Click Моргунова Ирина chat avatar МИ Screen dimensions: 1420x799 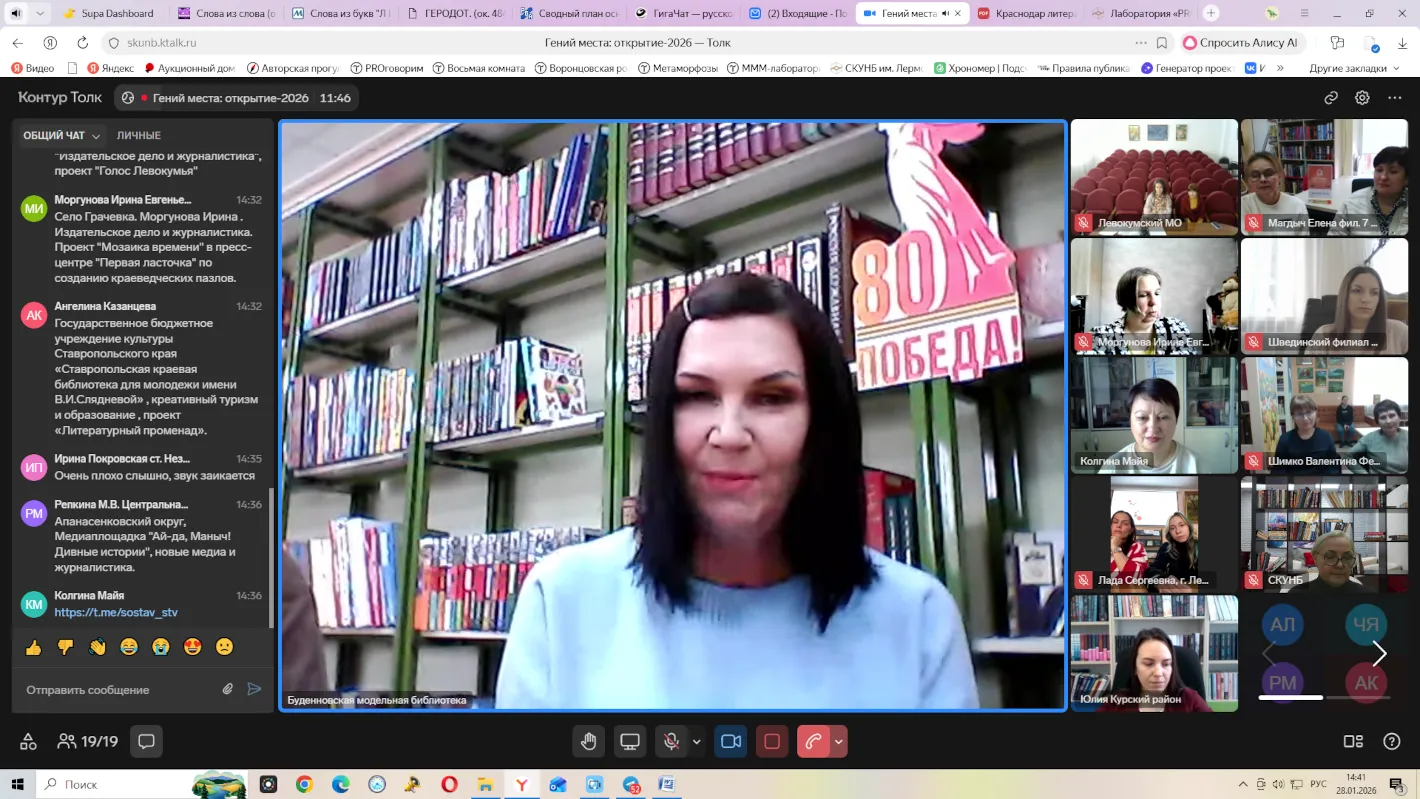(x=34, y=208)
